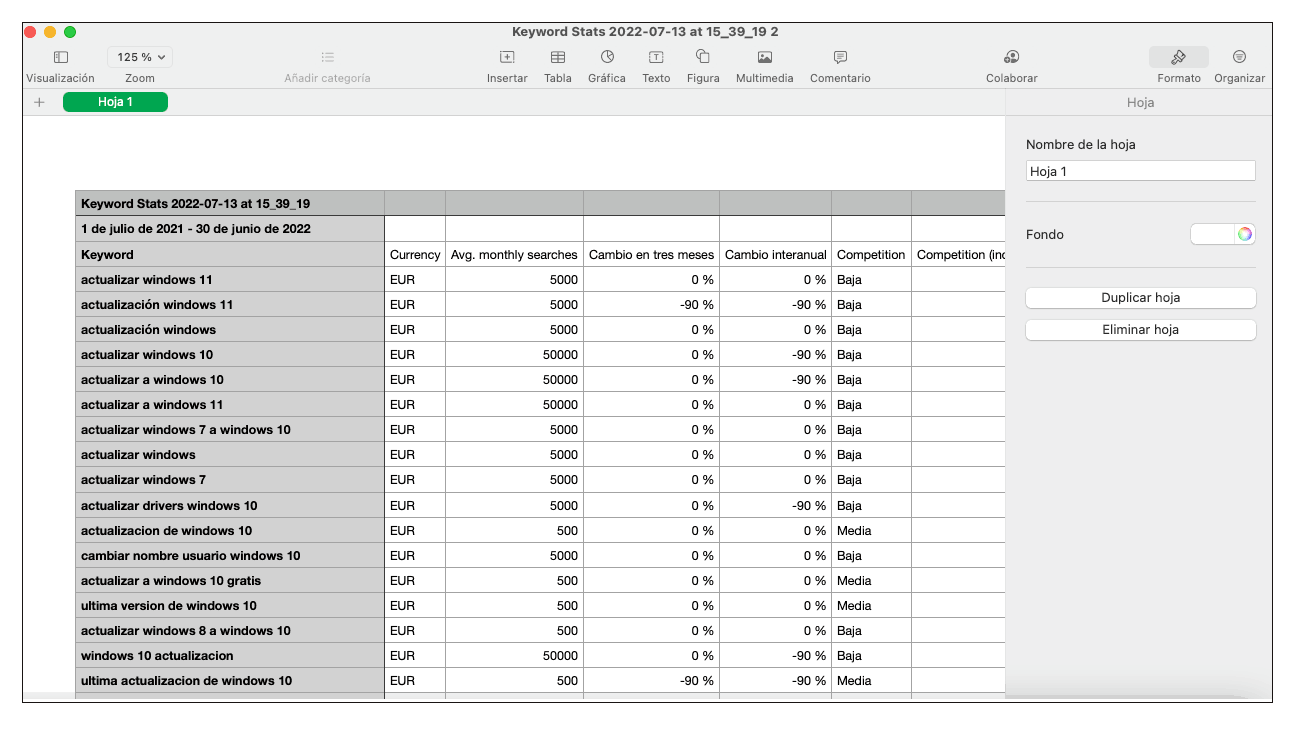Select the cell 'actualizar a windows 11'
This screenshot has width=1301, height=731.
(x=230, y=405)
